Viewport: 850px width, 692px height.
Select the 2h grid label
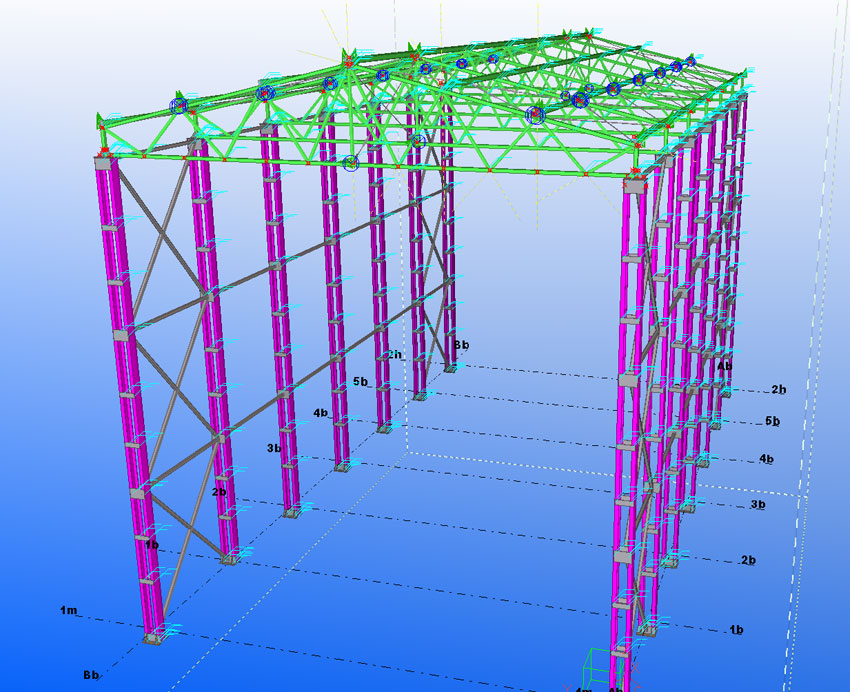coord(395,355)
